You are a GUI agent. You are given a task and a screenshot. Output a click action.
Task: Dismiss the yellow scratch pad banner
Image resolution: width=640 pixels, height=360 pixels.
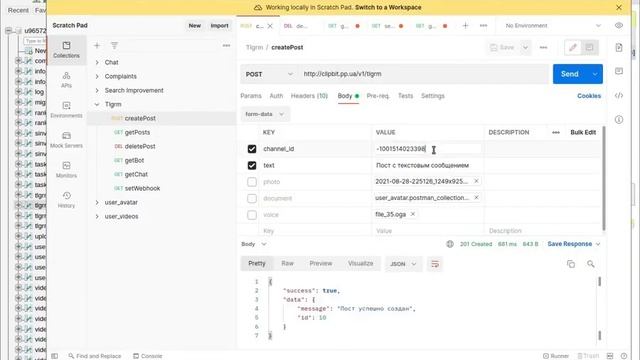(x=619, y=7)
